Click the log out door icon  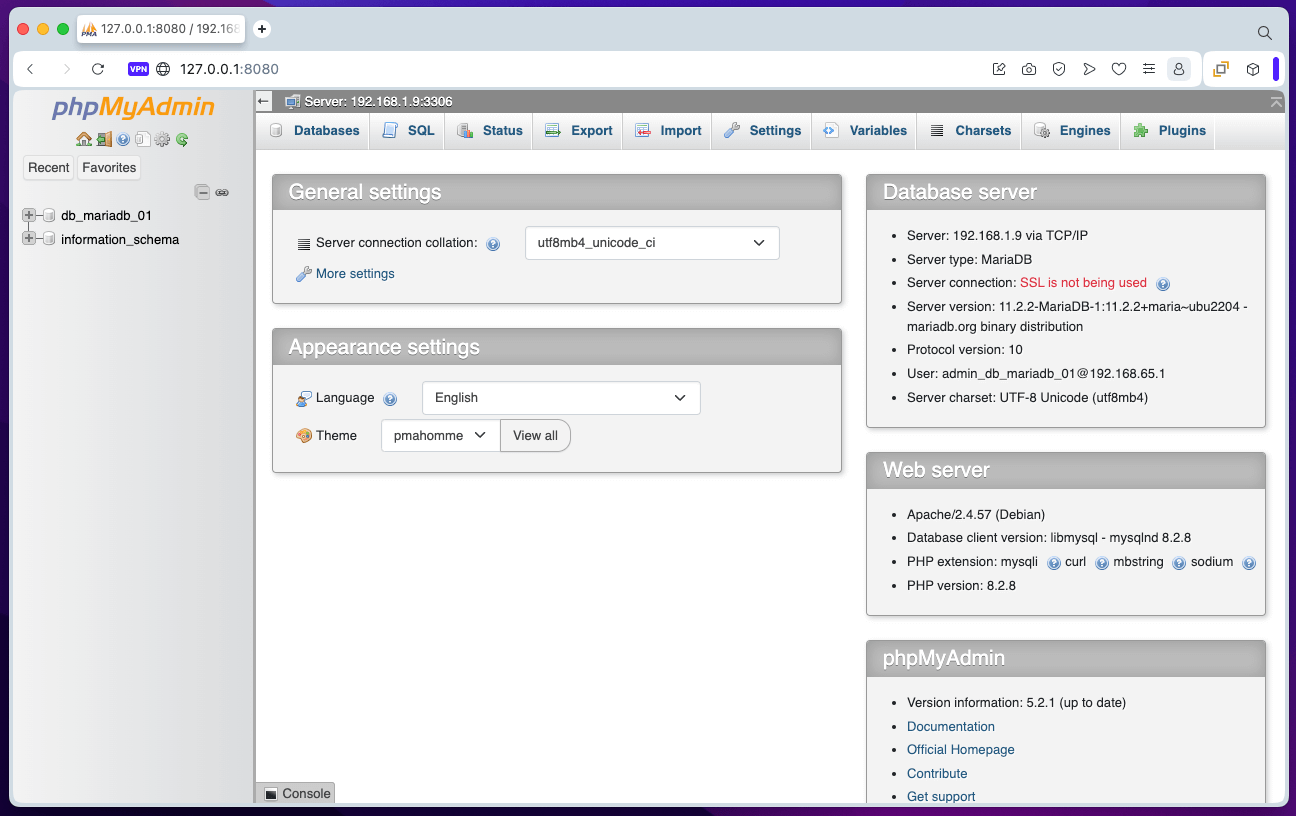pyautogui.click(x=104, y=140)
